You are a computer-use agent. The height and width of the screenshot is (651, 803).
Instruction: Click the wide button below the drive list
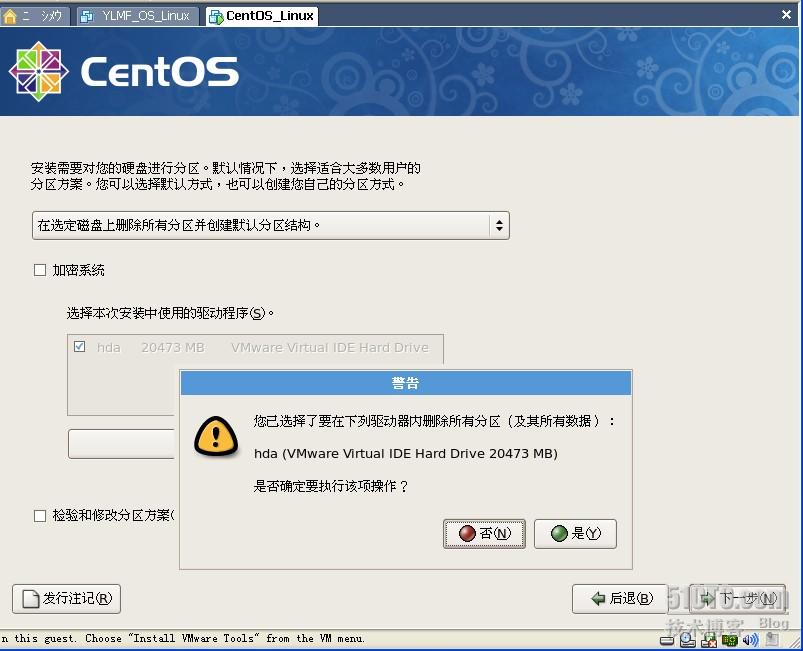tap(122, 444)
